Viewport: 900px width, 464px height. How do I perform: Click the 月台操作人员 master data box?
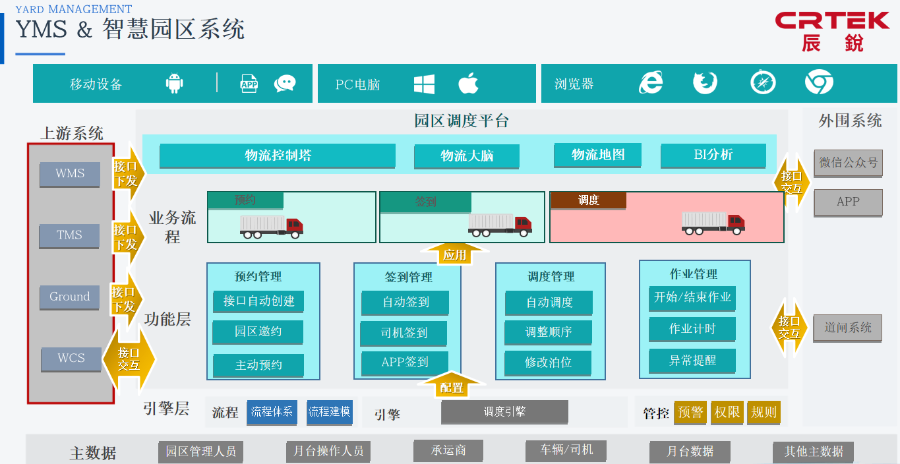tap(329, 451)
